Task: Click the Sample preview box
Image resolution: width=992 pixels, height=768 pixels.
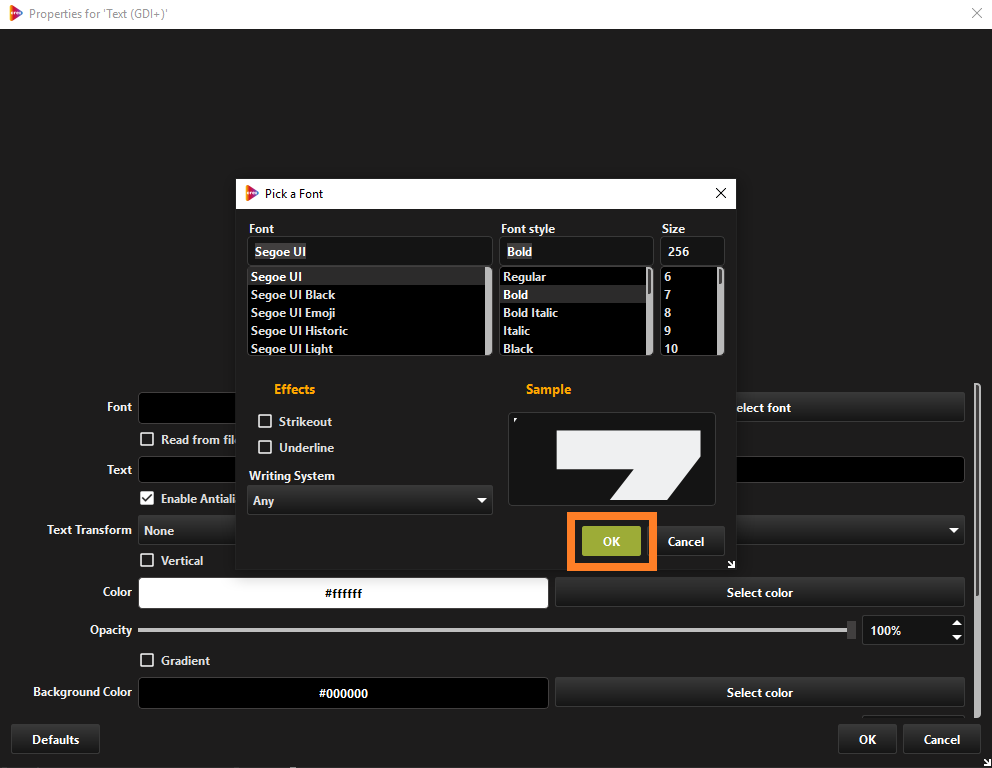Action: pyautogui.click(x=612, y=459)
